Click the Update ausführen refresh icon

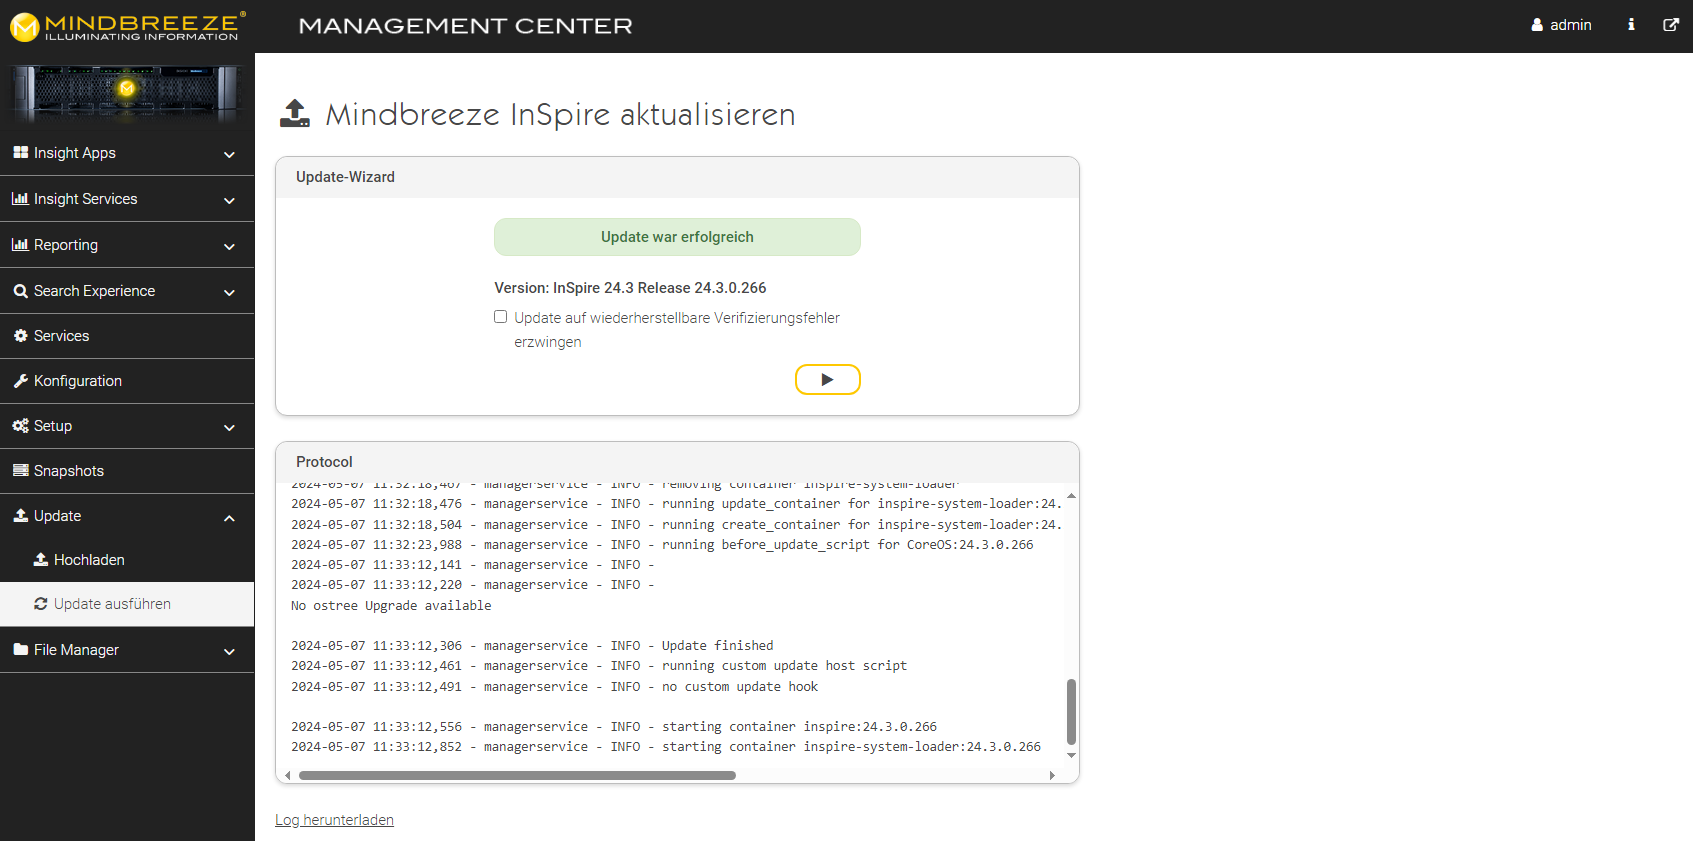click(41, 604)
